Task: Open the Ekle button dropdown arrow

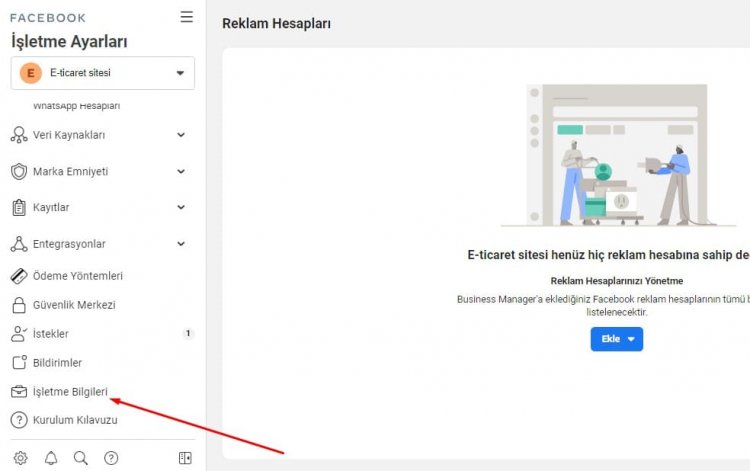Action: click(631, 339)
